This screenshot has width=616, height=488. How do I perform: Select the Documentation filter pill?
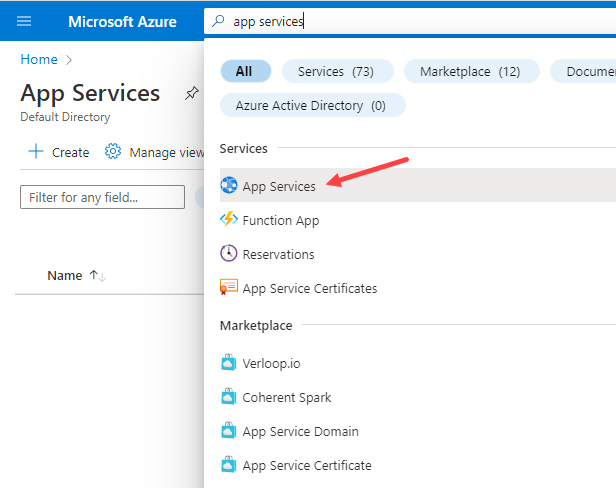tap(583, 71)
